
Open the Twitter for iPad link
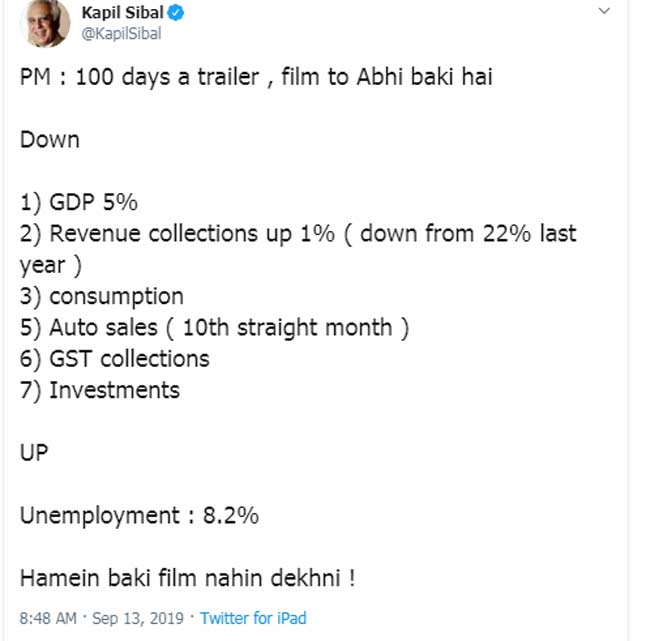[x=253, y=618]
